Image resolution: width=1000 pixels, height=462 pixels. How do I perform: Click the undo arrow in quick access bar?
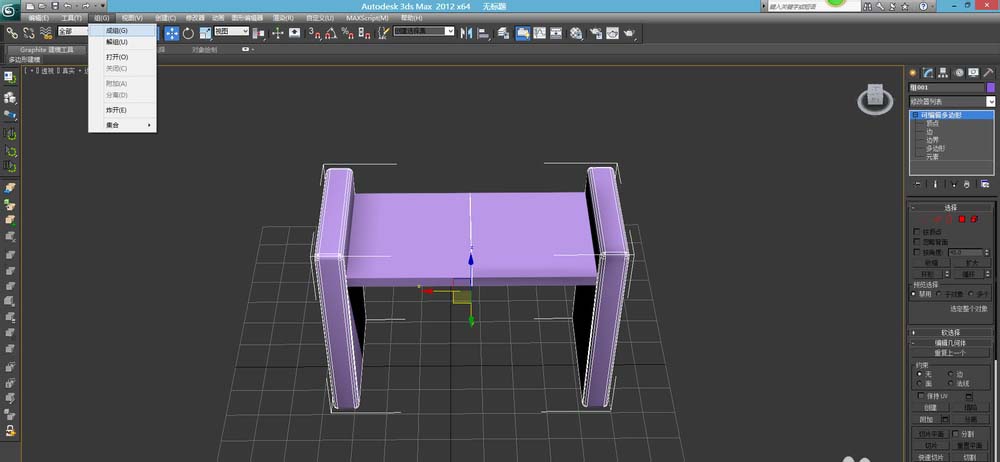tap(68, 5)
